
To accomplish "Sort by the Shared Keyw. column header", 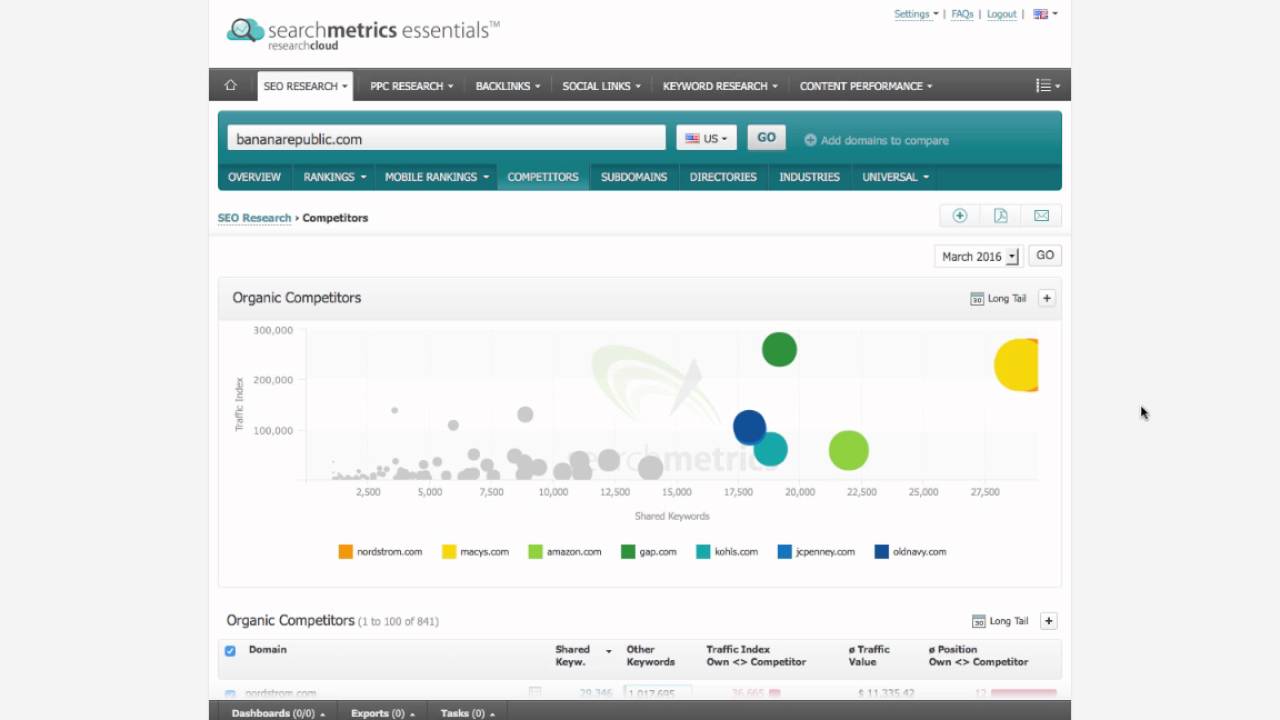I will pyautogui.click(x=573, y=656).
